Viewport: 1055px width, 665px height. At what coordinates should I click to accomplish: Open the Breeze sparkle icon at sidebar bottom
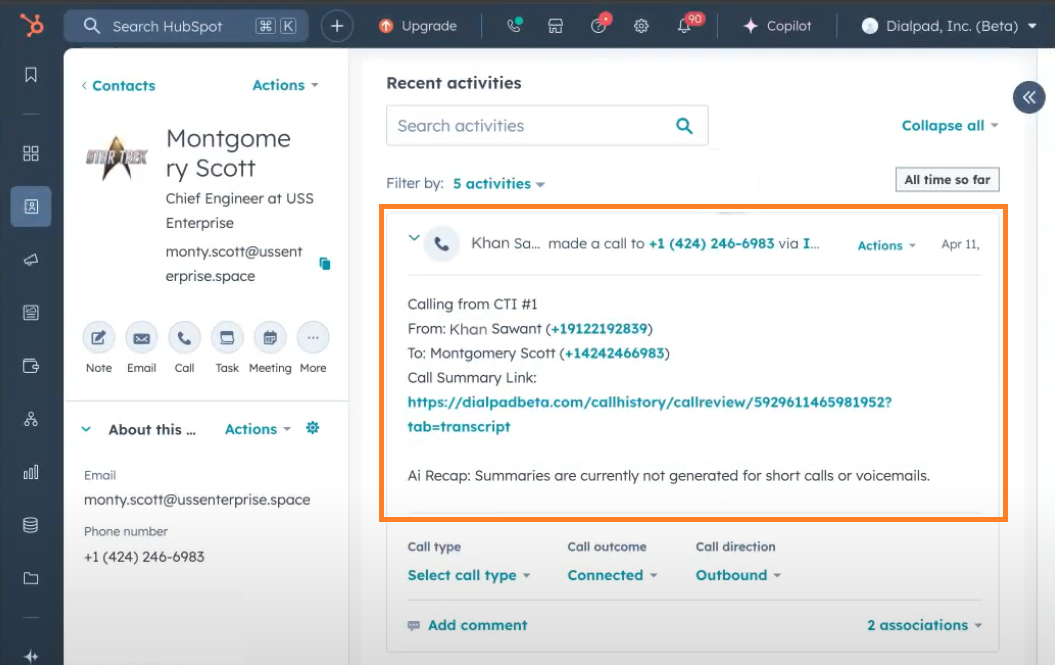point(31,656)
